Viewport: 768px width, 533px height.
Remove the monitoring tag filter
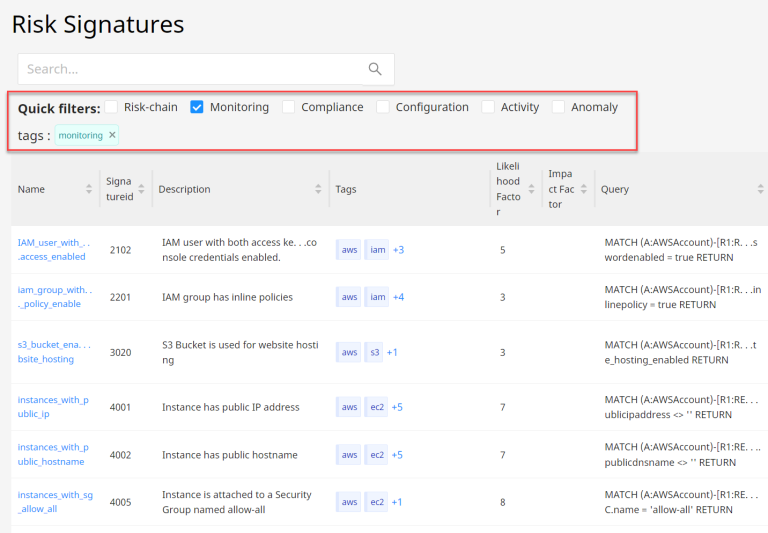point(112,135)
